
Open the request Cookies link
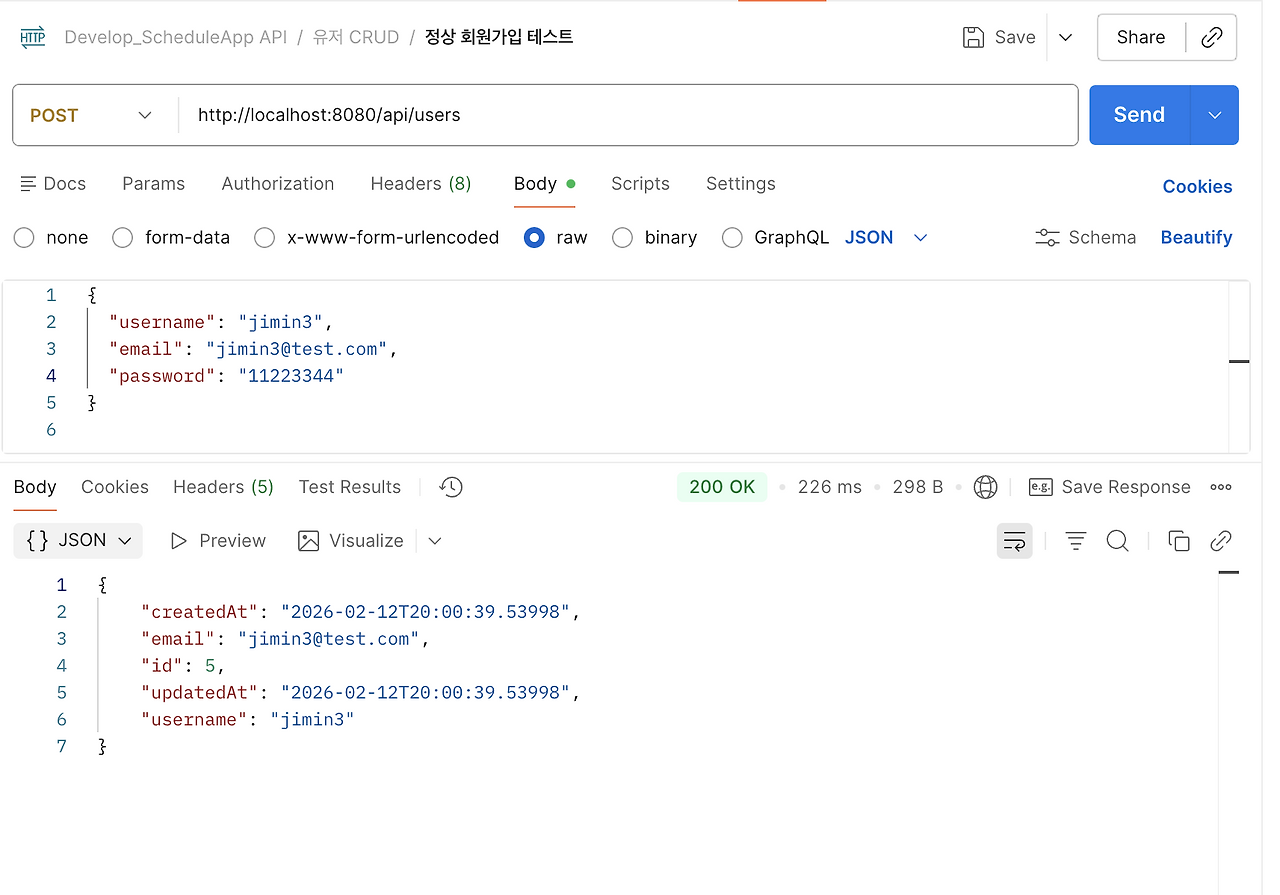[1197, 187]
